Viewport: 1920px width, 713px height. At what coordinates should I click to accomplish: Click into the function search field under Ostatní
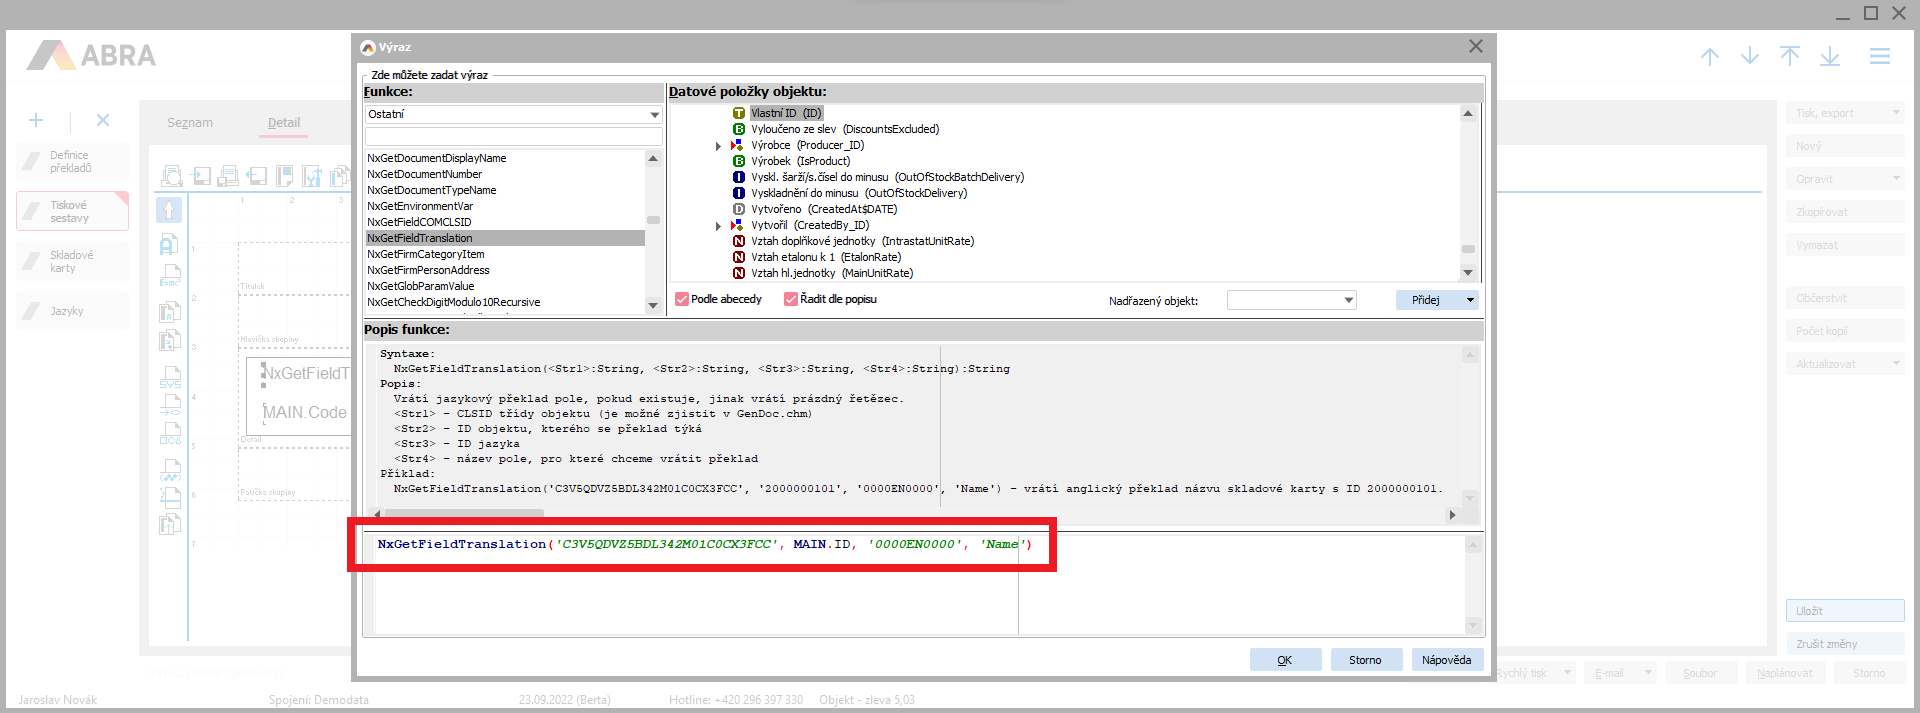513,136
